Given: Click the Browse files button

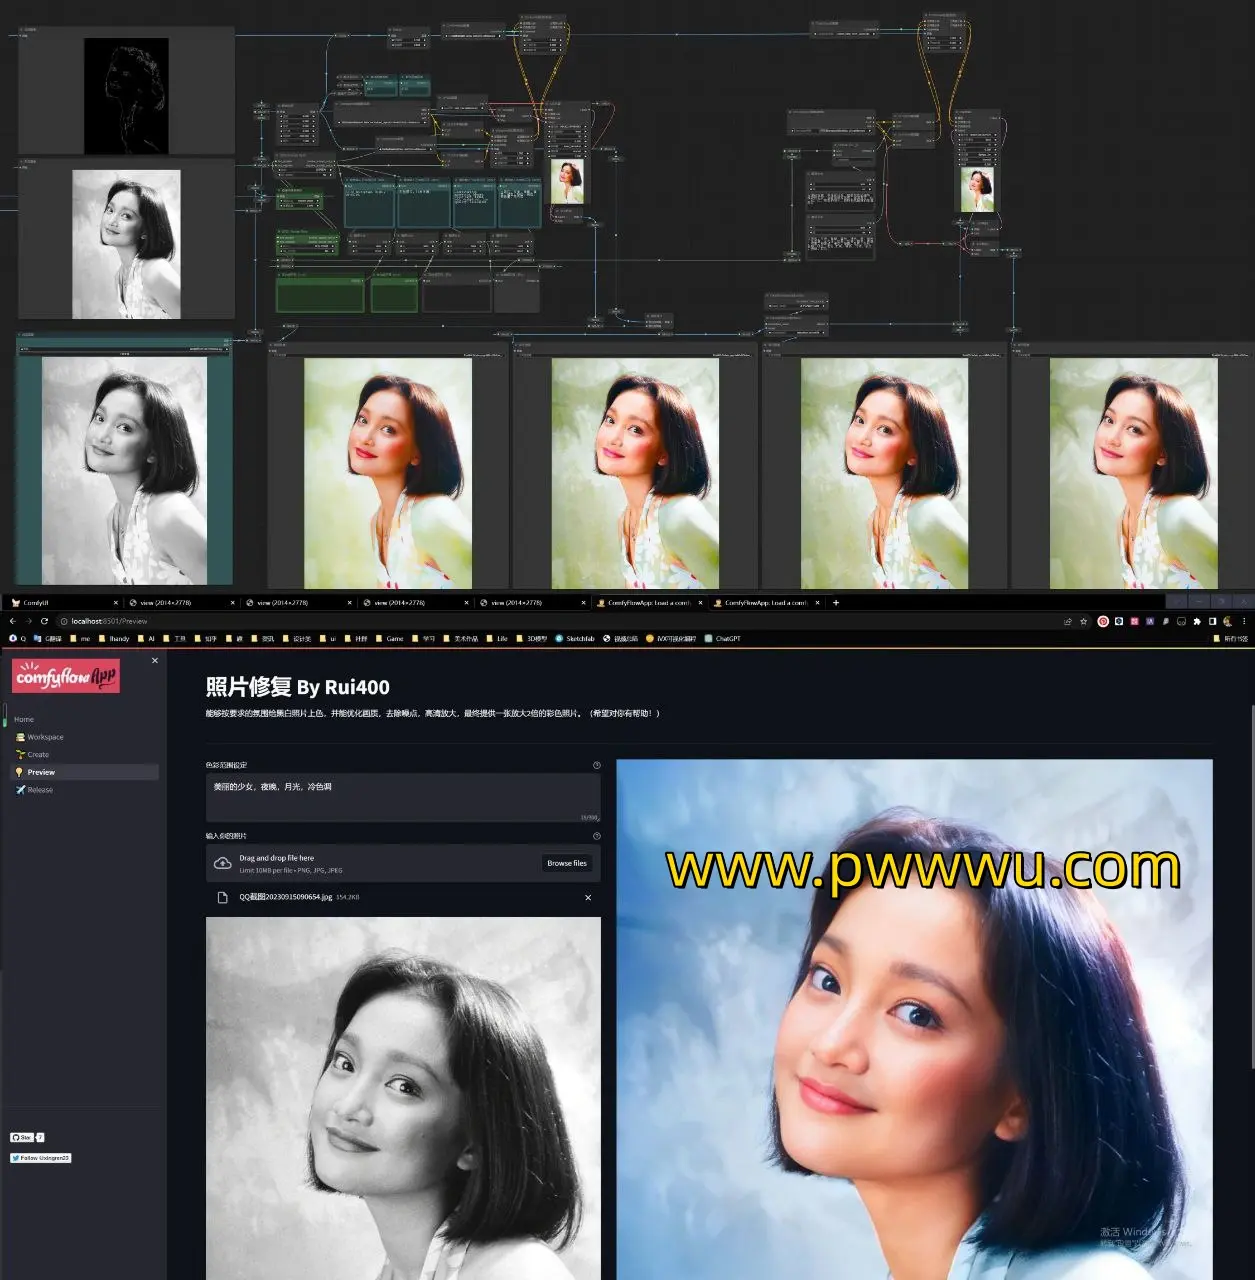Looking at the screenshot, I should 566,863.
